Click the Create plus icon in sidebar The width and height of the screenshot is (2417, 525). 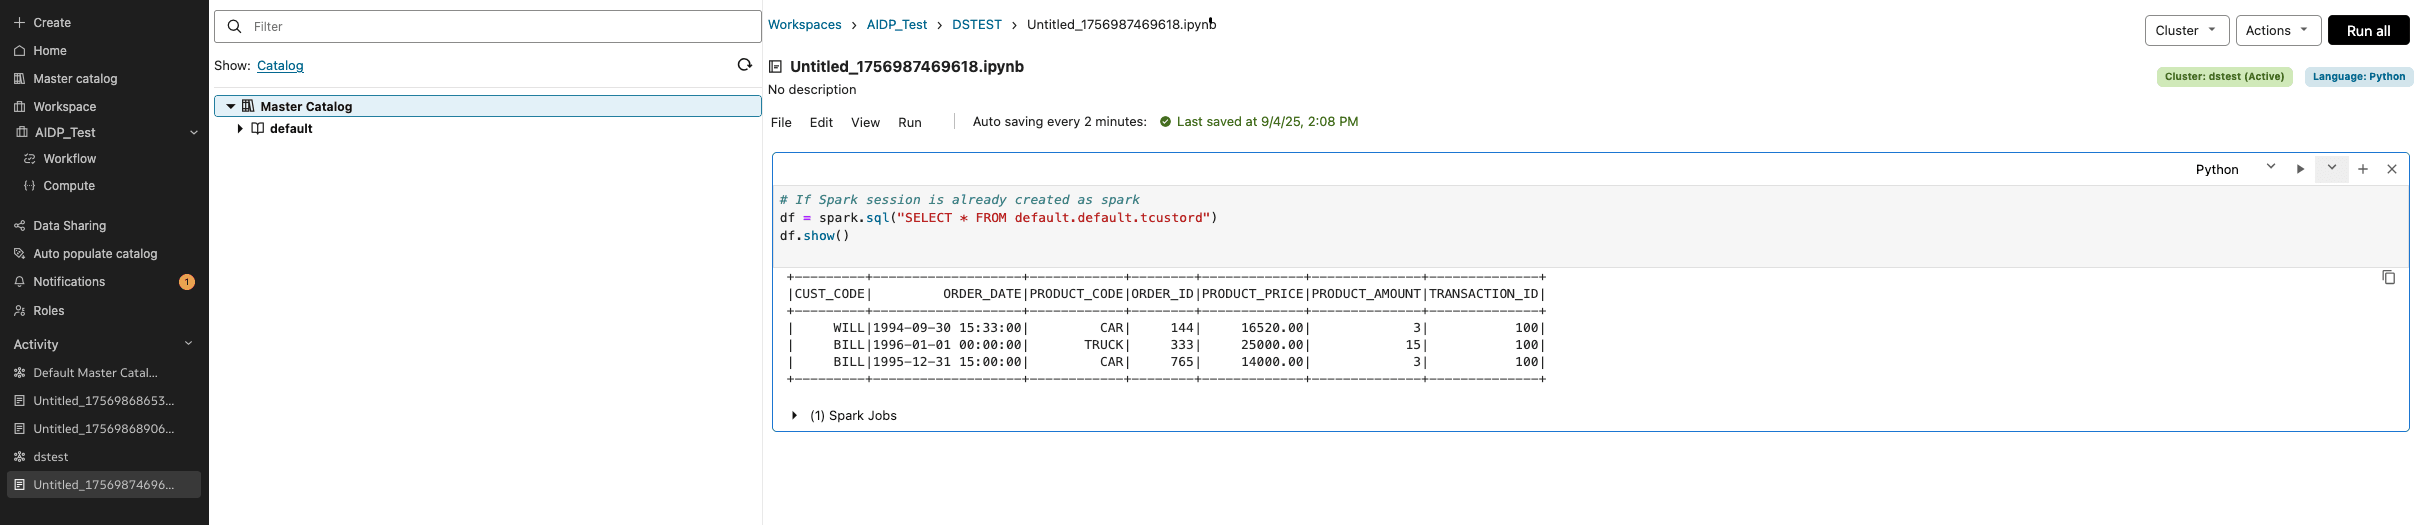[19, 22]
